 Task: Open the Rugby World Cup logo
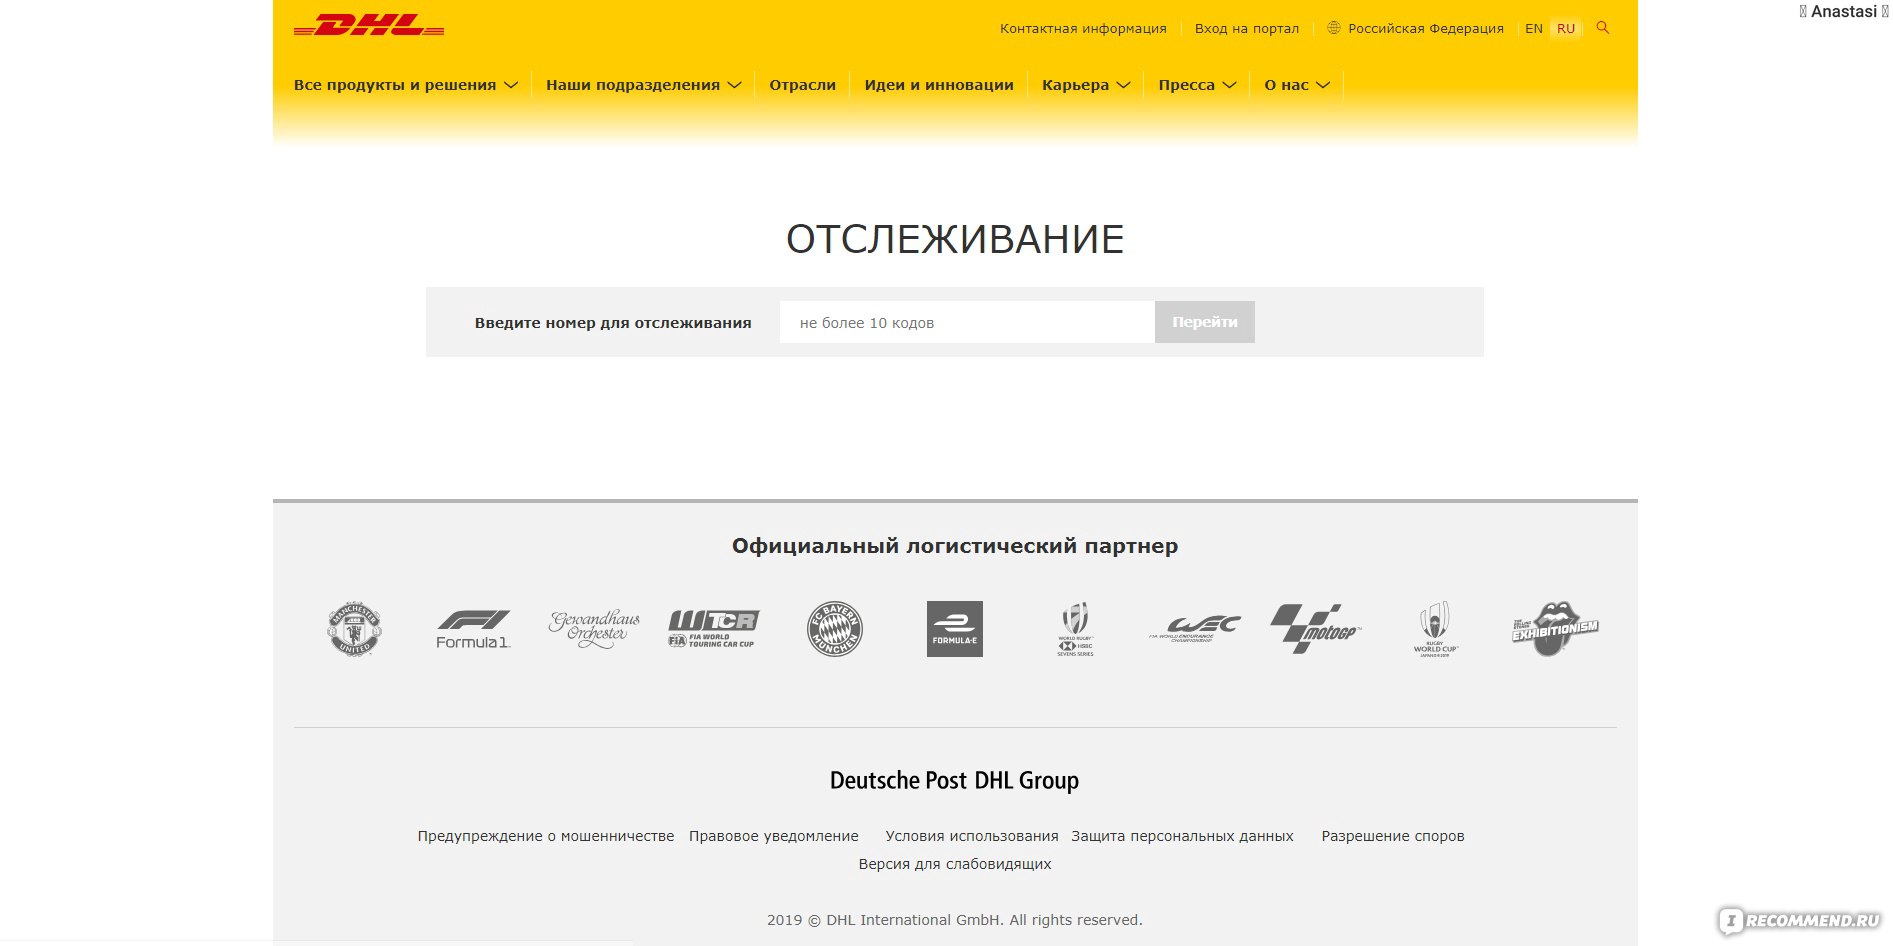1436,629
